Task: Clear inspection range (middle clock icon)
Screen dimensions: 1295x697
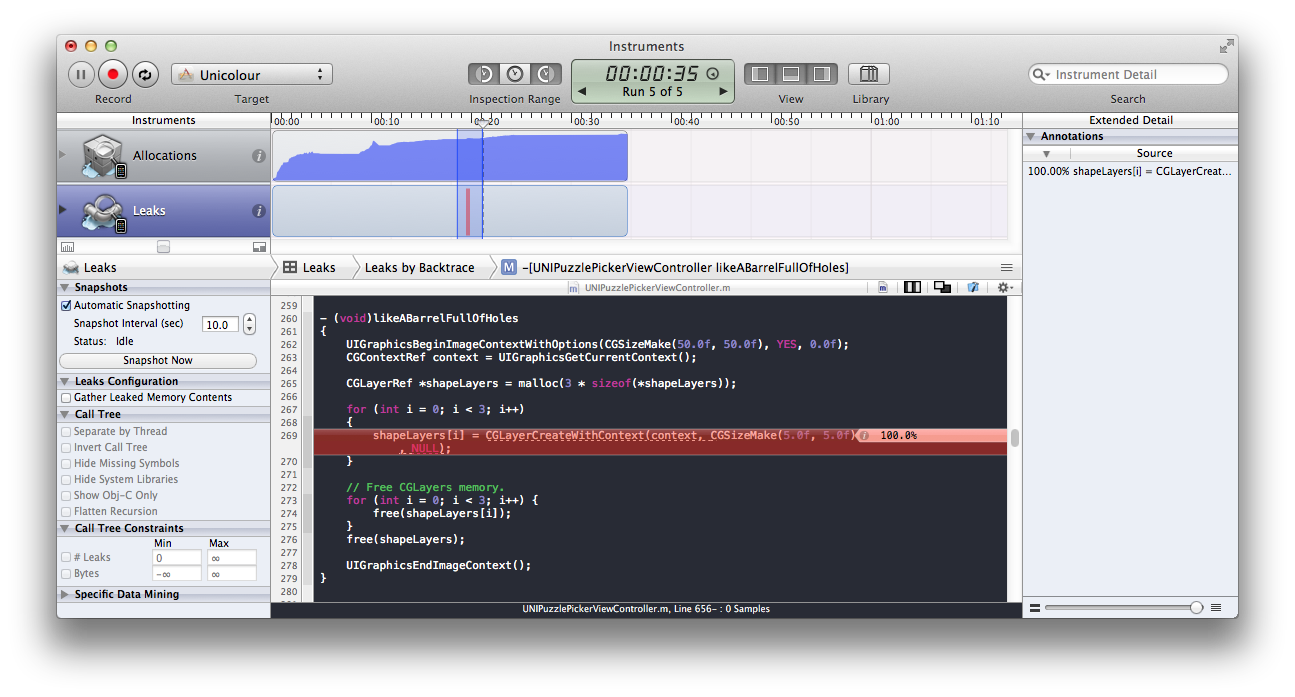Action: click(x=515, y=74)
